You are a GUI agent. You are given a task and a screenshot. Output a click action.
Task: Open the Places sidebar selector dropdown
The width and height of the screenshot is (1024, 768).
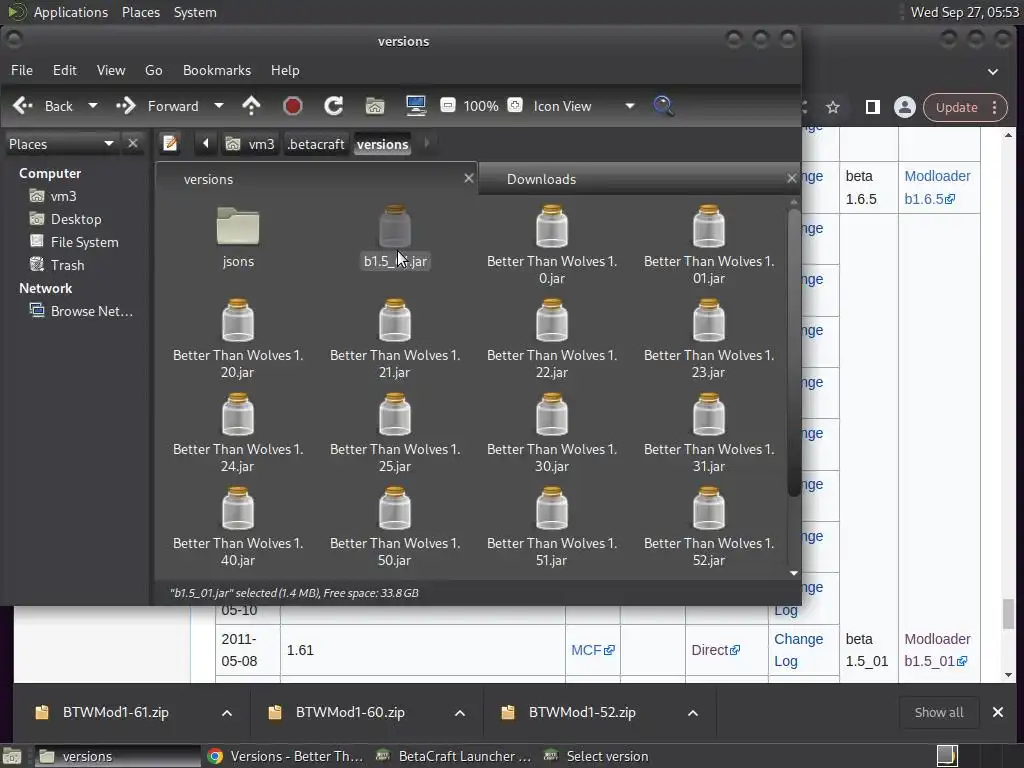61,144
